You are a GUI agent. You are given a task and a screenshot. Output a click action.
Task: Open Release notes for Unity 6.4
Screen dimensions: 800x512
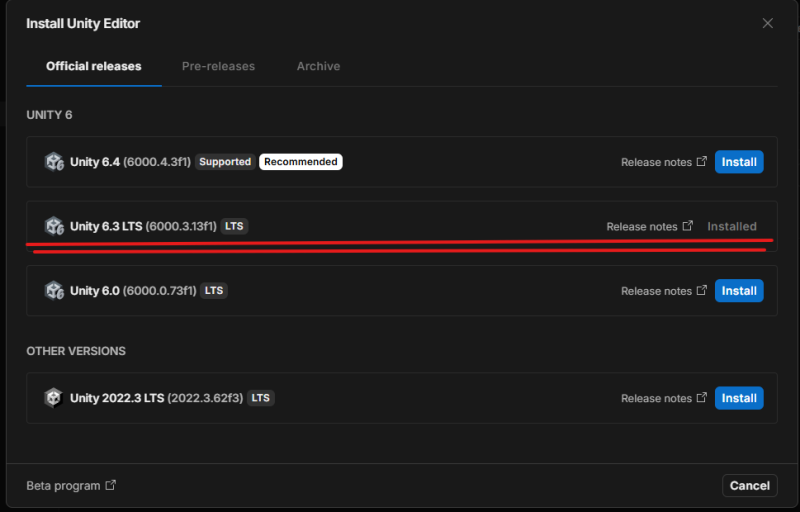pos(656,162)
